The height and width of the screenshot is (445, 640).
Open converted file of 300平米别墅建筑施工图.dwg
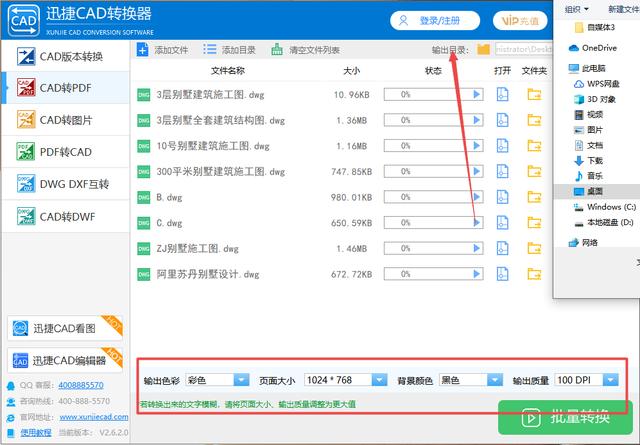tap(502, 171)
